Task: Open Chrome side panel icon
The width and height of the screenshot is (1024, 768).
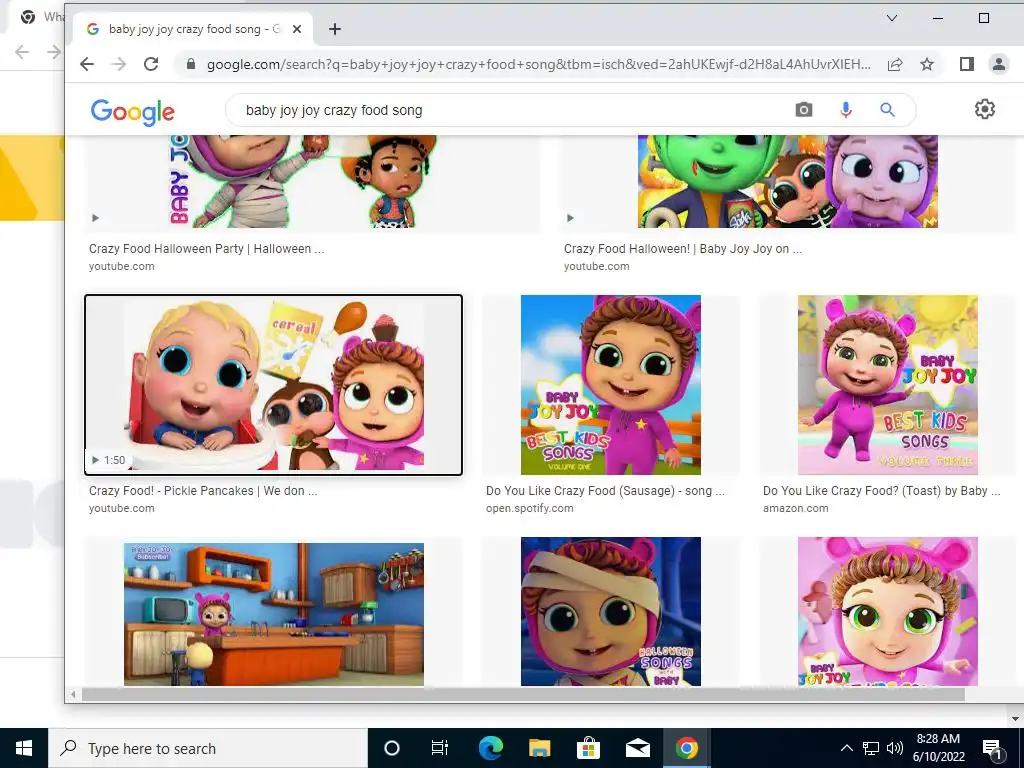Action: coord(967,64)
